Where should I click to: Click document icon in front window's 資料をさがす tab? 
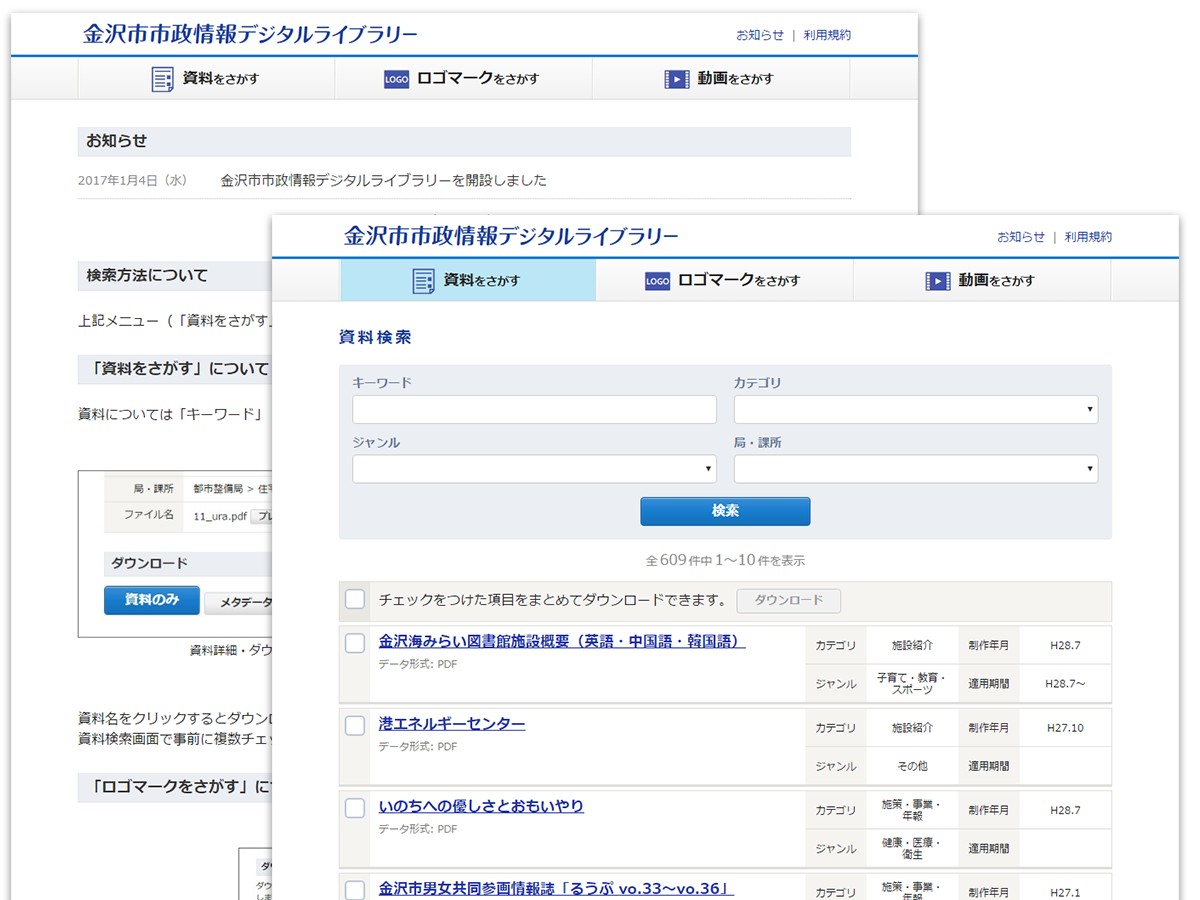point(424,281)
